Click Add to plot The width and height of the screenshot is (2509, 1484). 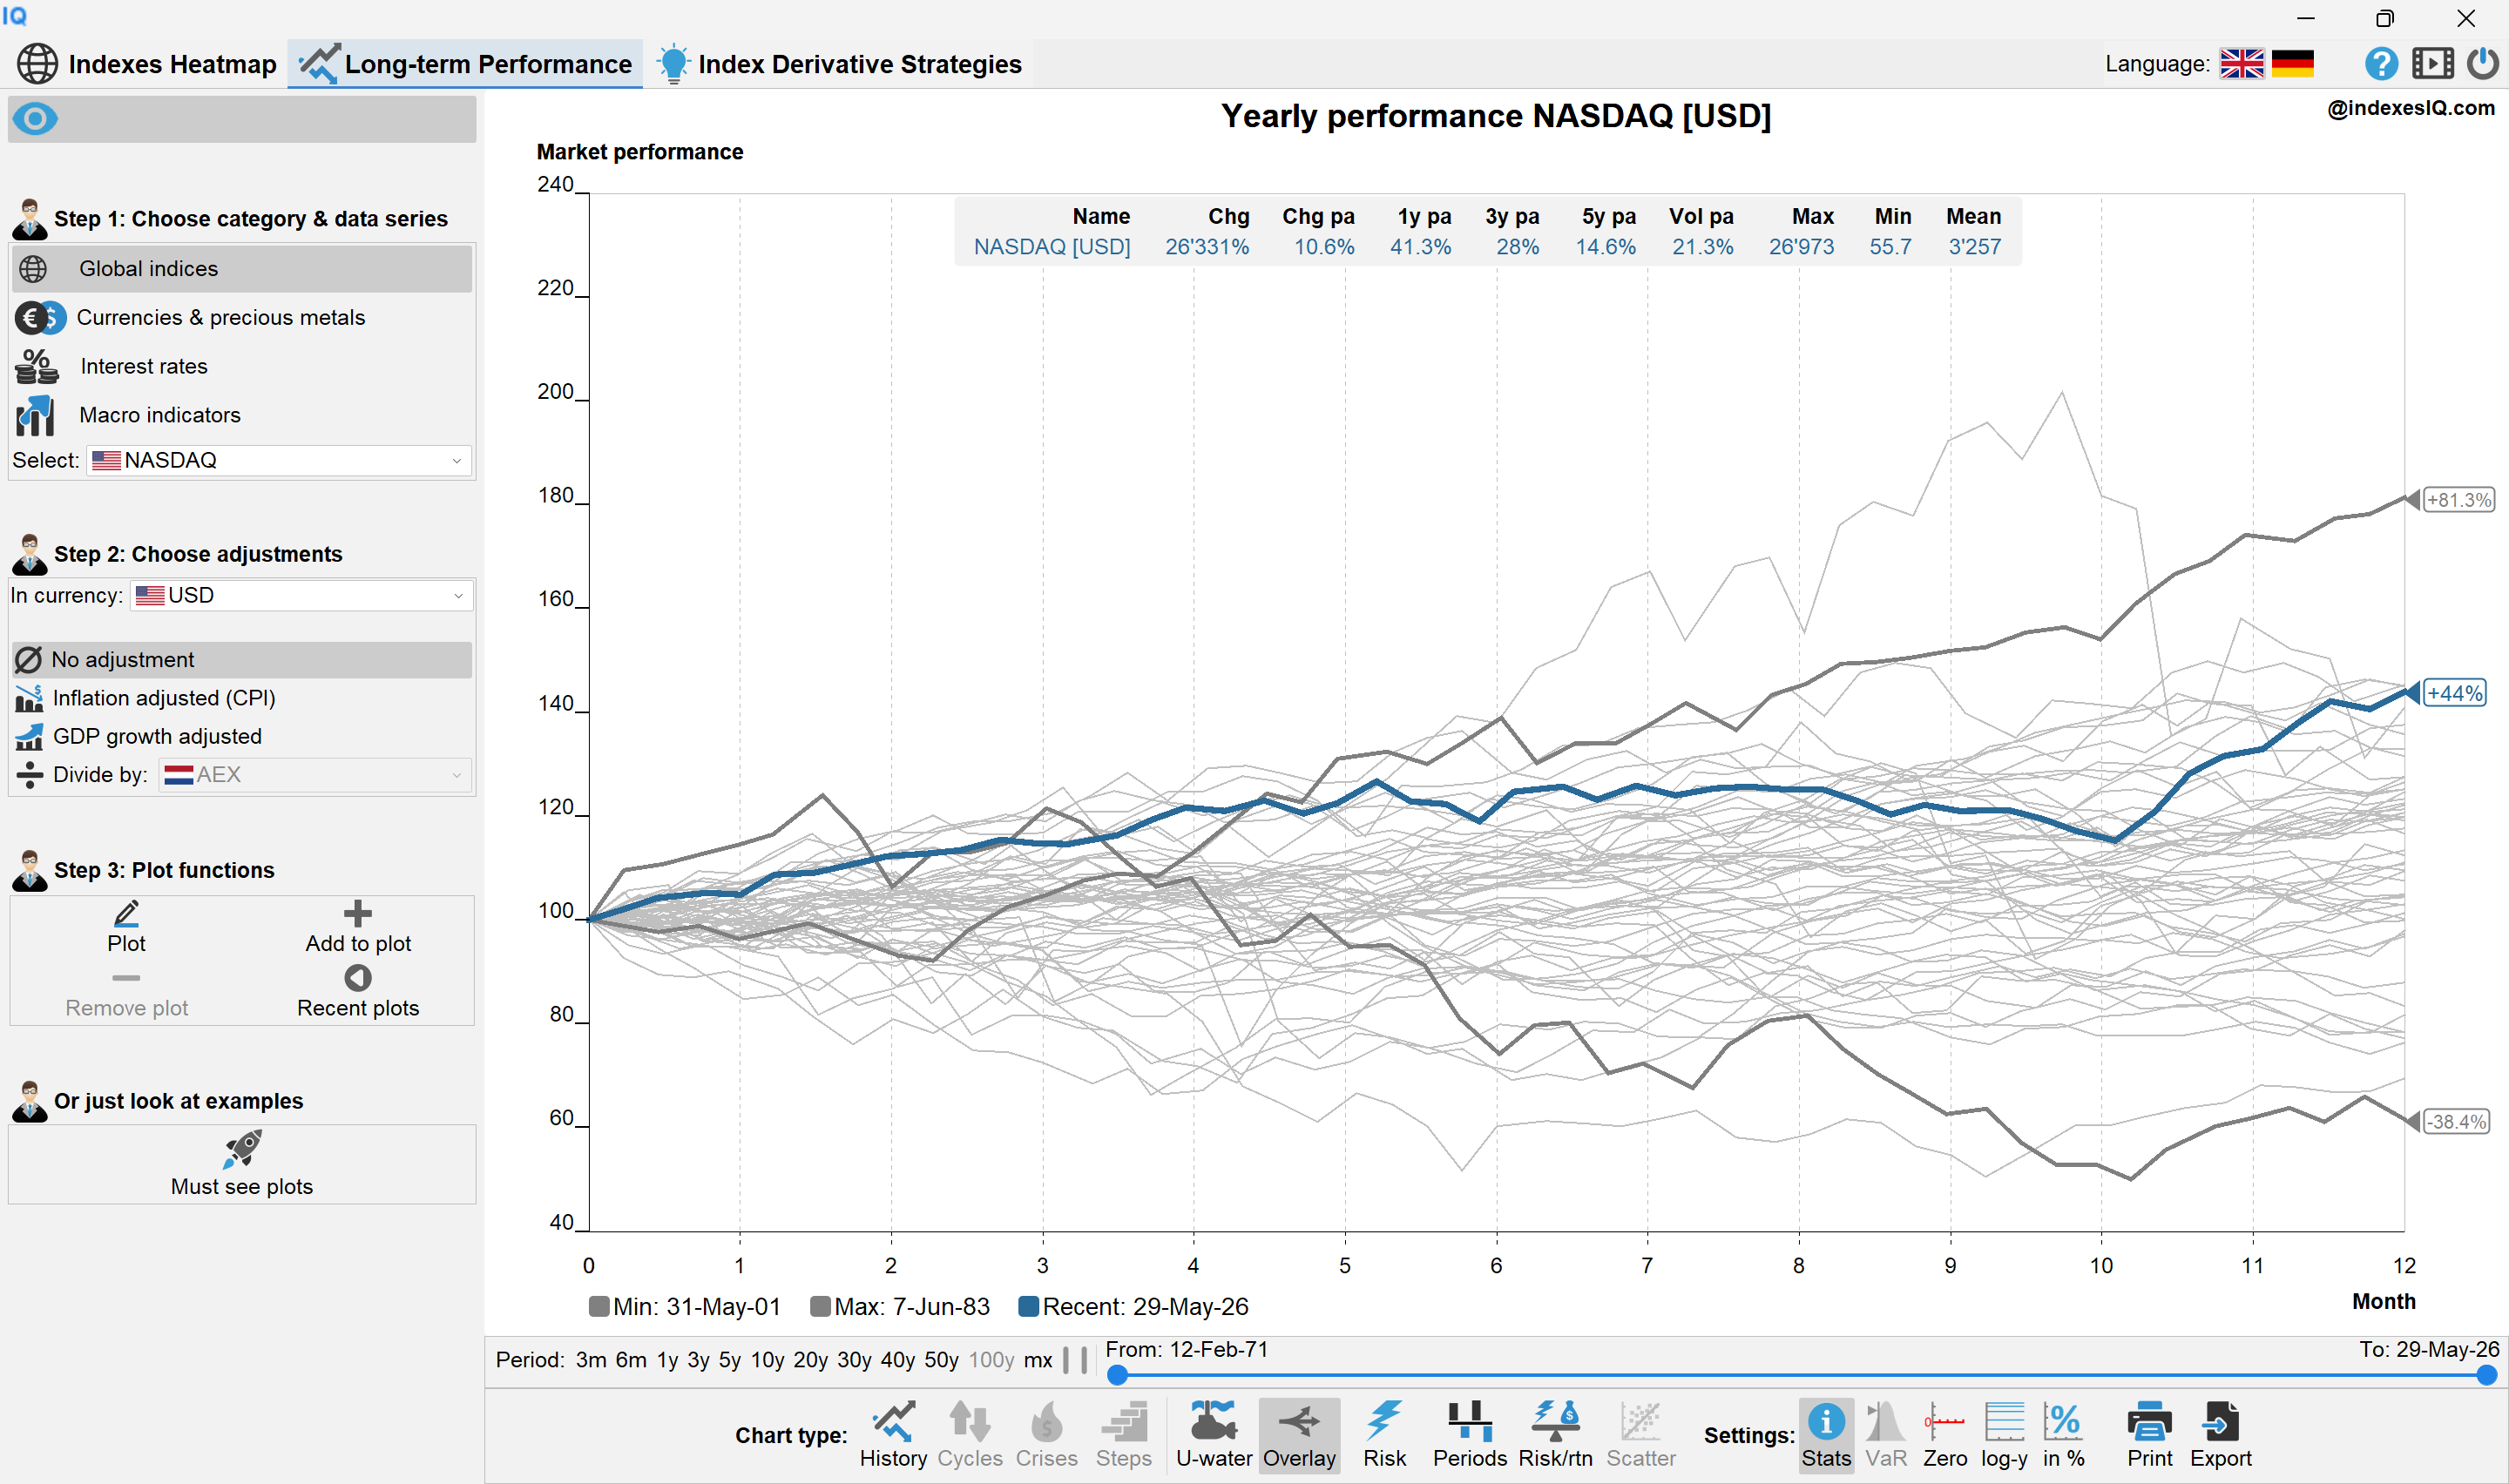tap(358, 927)
